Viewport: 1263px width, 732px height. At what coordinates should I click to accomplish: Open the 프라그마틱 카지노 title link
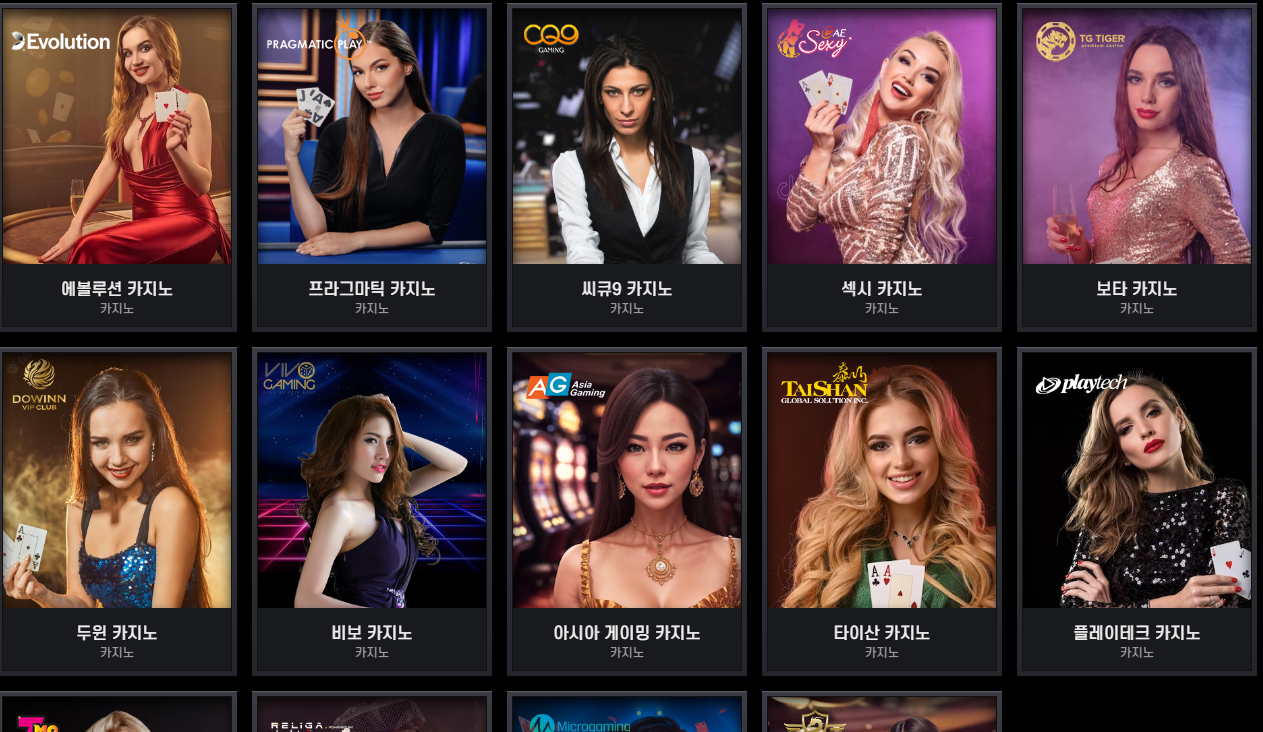[372, 289]
